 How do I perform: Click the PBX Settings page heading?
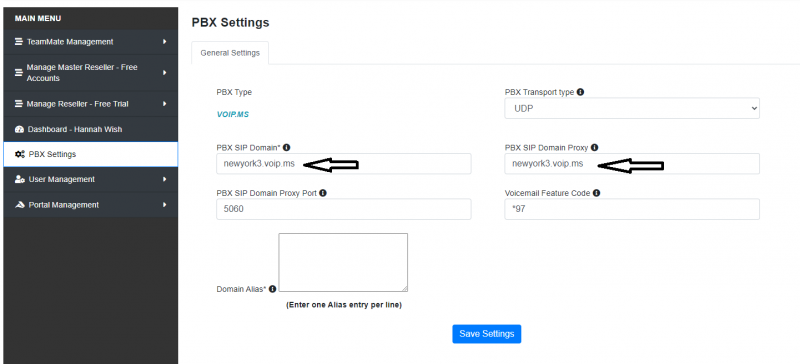click(230, 22)
